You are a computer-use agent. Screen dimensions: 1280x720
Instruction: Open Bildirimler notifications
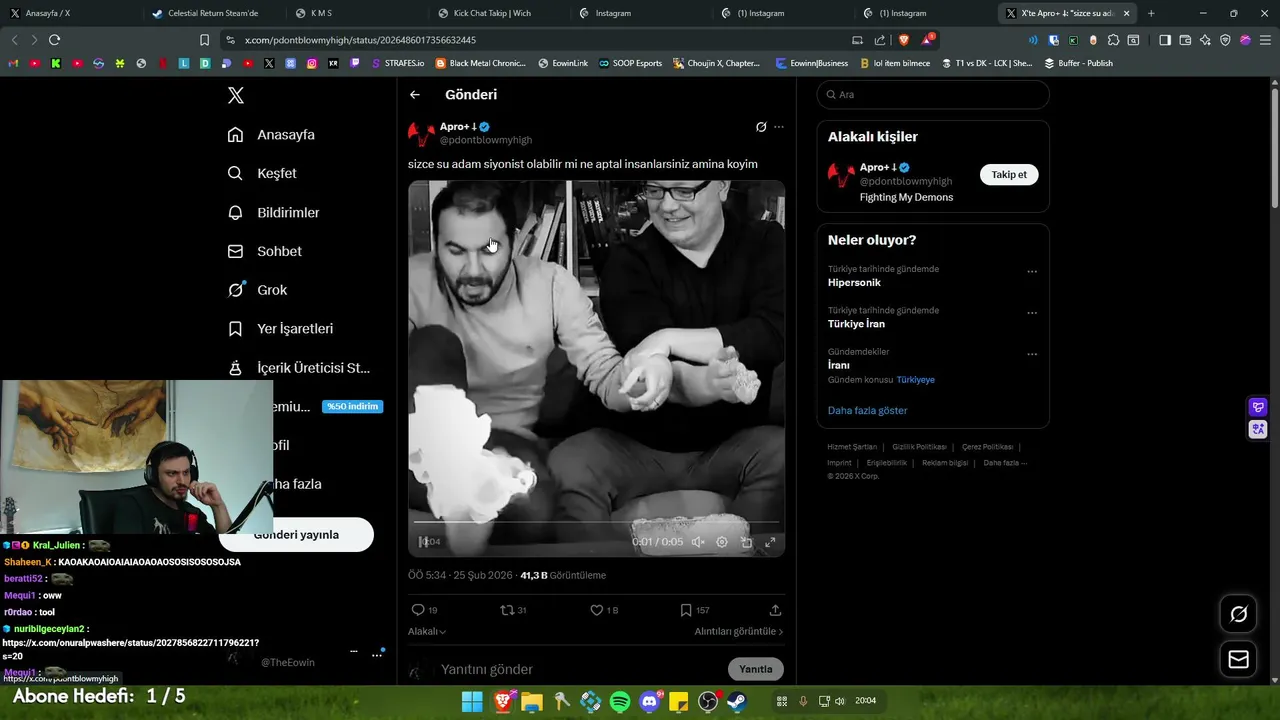pyautogui.click(x=273, y=212)
